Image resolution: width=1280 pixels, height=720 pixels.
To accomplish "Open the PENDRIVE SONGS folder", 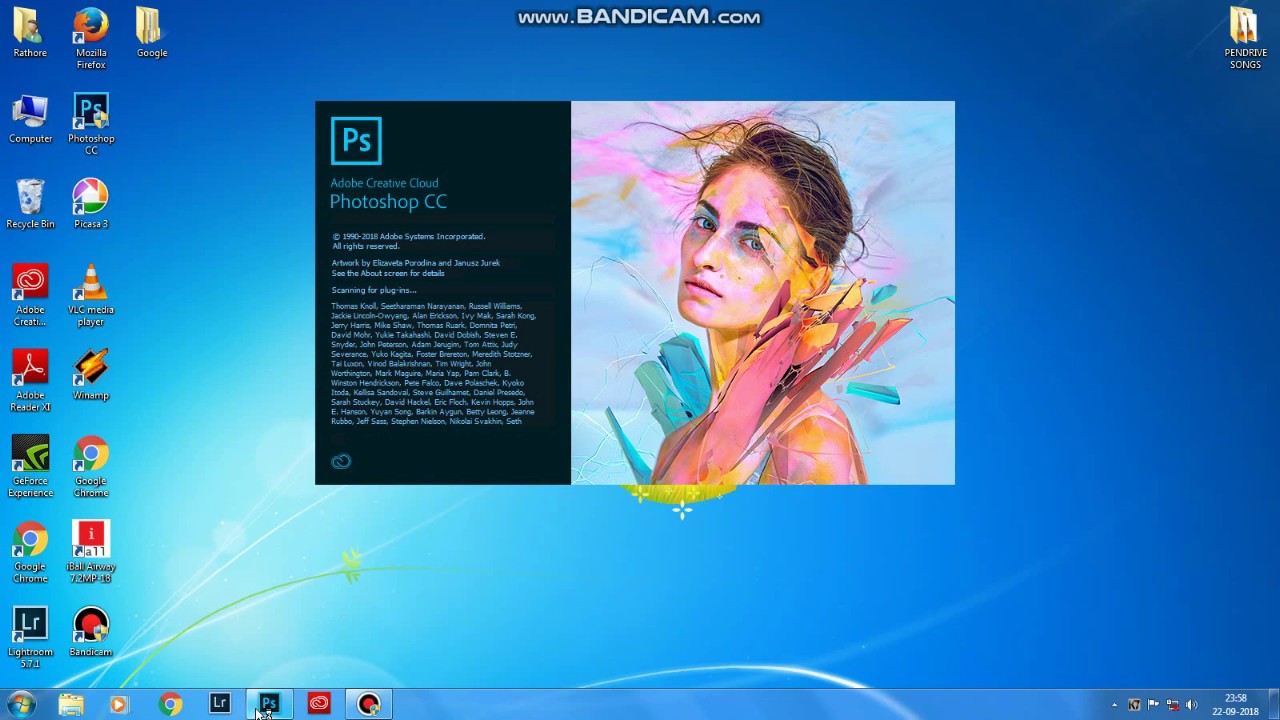I will point(1245,39).
